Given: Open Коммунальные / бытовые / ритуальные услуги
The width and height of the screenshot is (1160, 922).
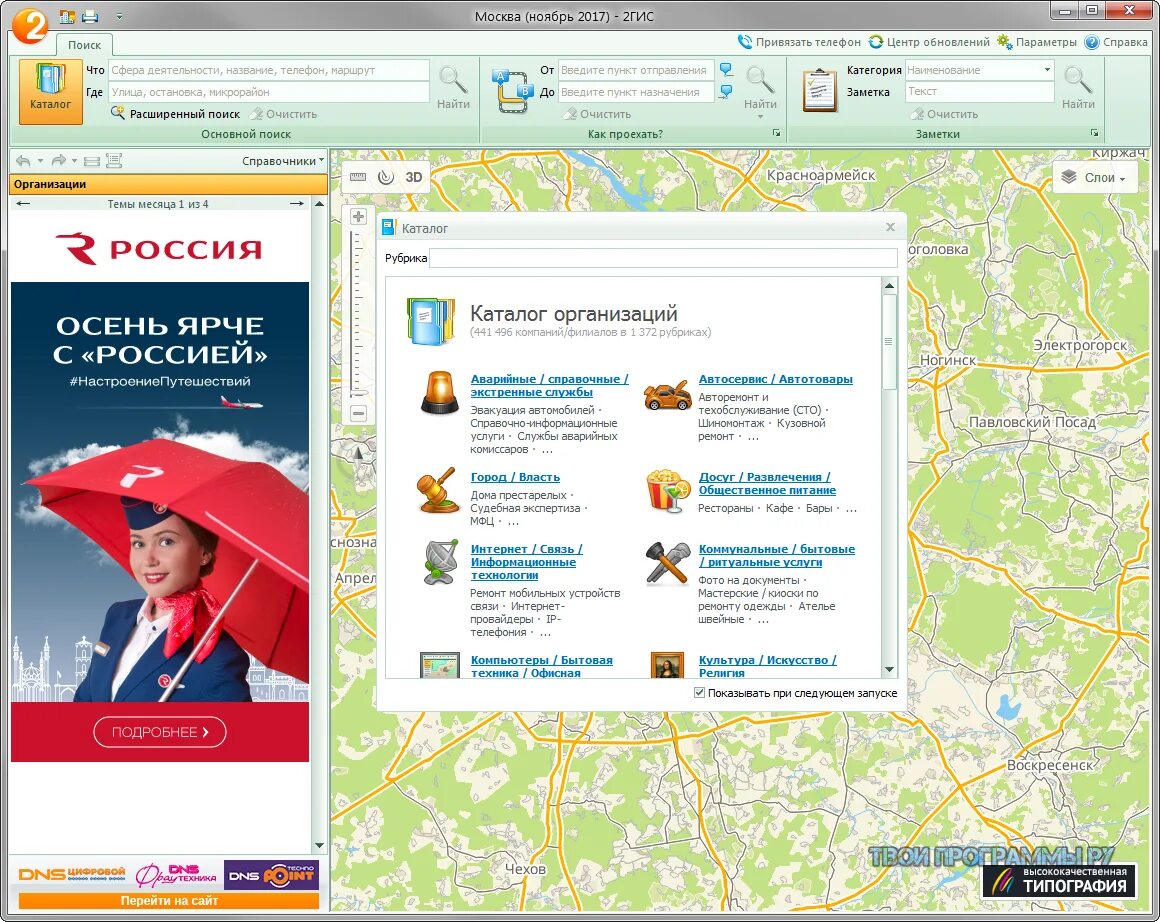Looking at the screenshot, I should click(777, 555).
